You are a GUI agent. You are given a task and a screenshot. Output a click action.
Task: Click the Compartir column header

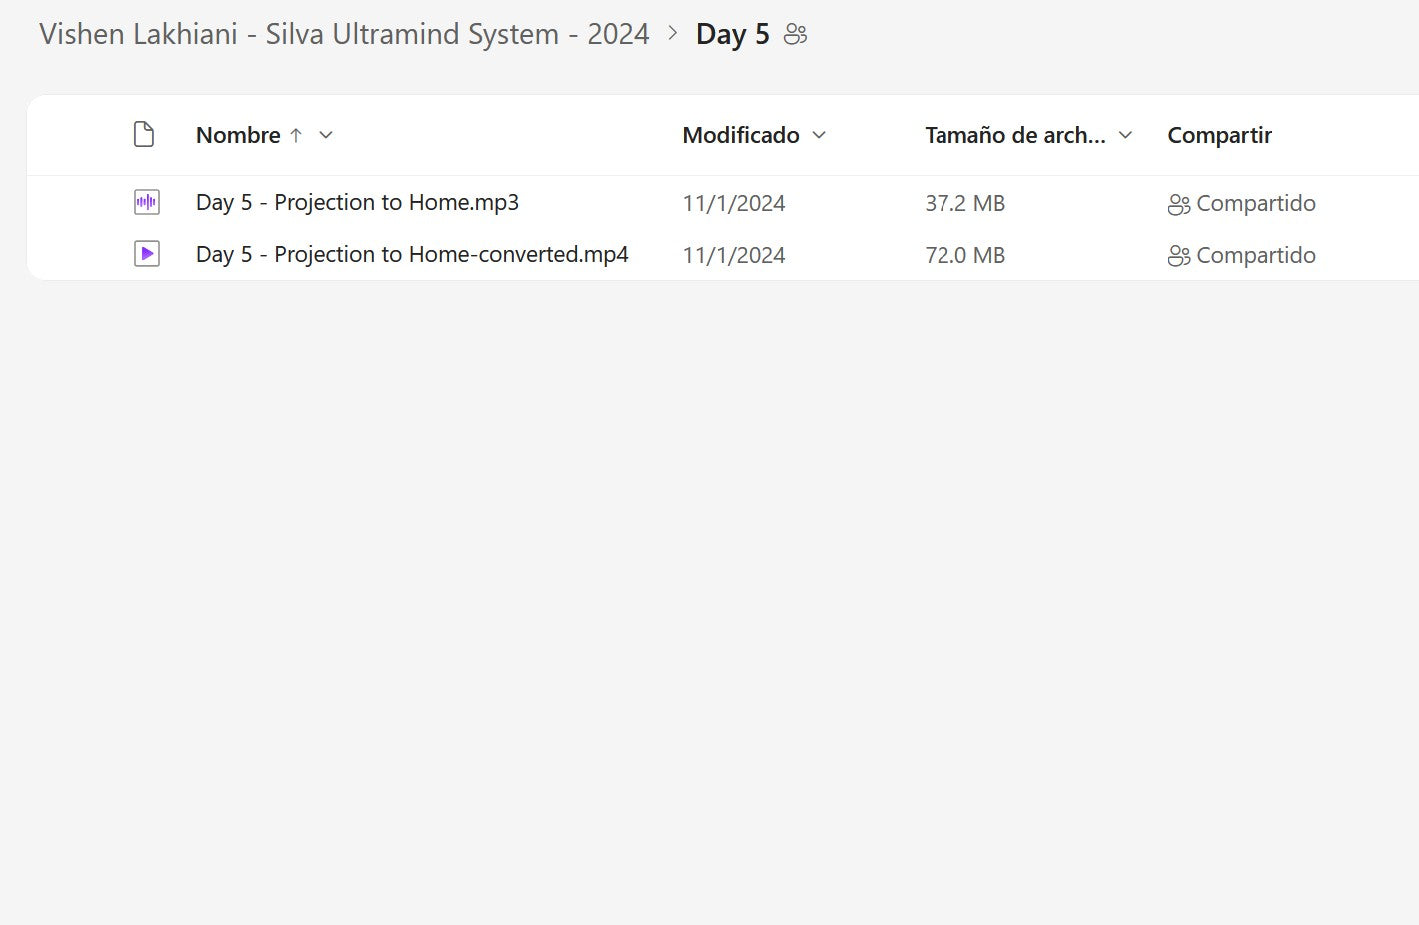(1219, 135)
